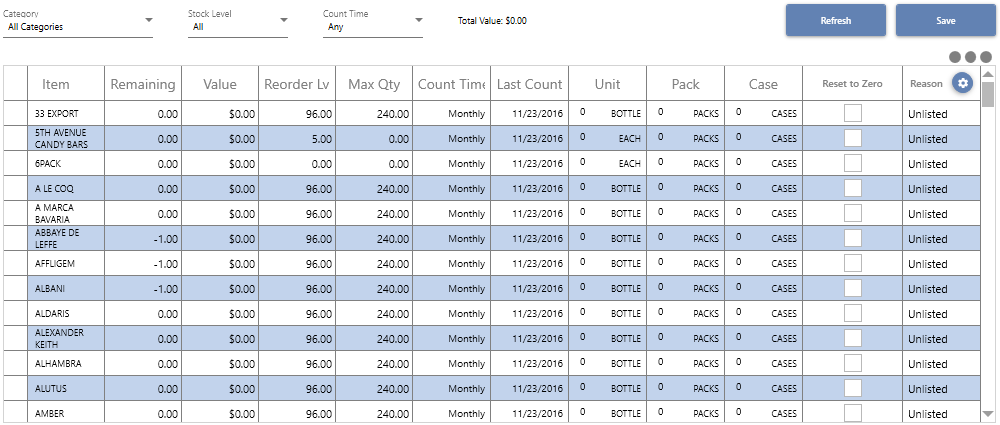This screenshot has width=1000, height=425.
Task: Grab the vertical scrollbar thumb
Action: click(988, 94)
